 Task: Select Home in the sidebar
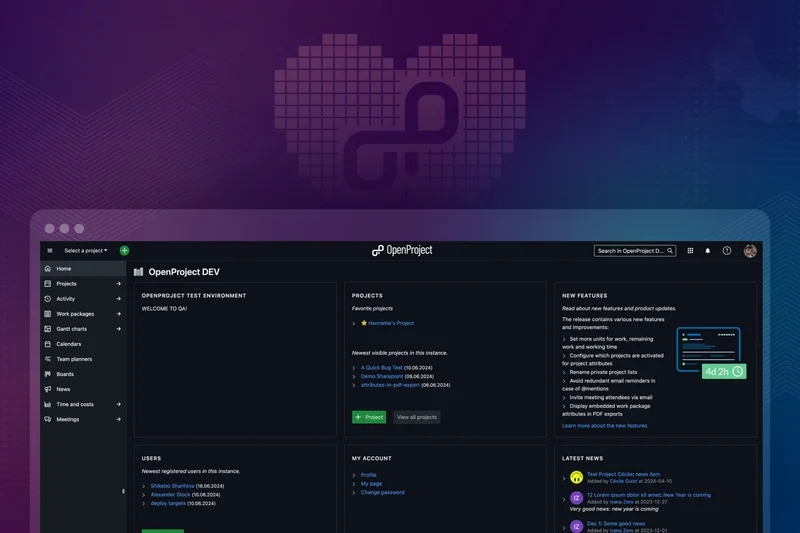point(83,269)
